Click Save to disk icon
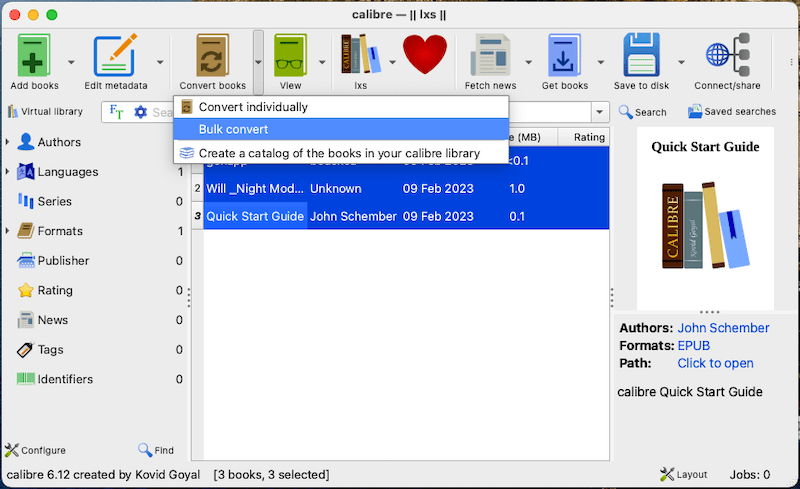 tap(641, 55)
